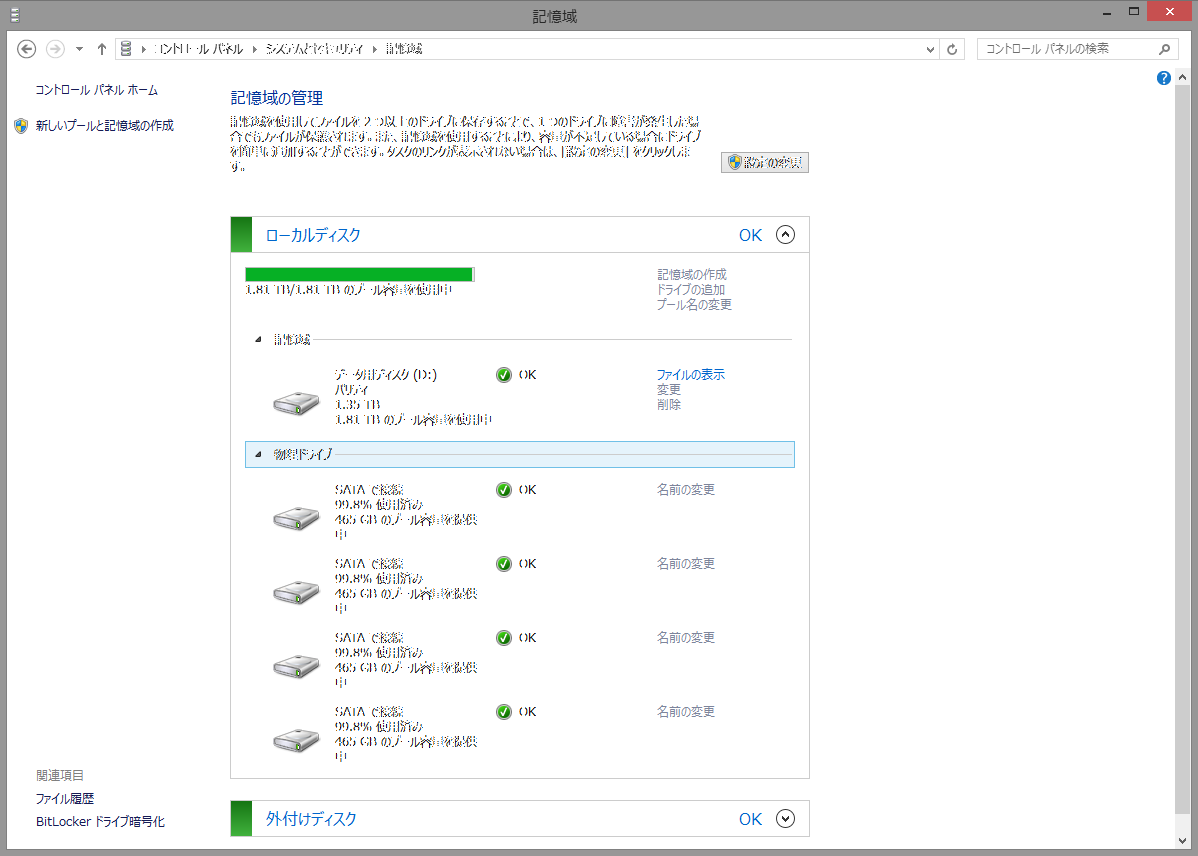Click the データ用ディスク (D:) drive icon
This screenshot has height=856, width=1198.
tap(296, 402)
